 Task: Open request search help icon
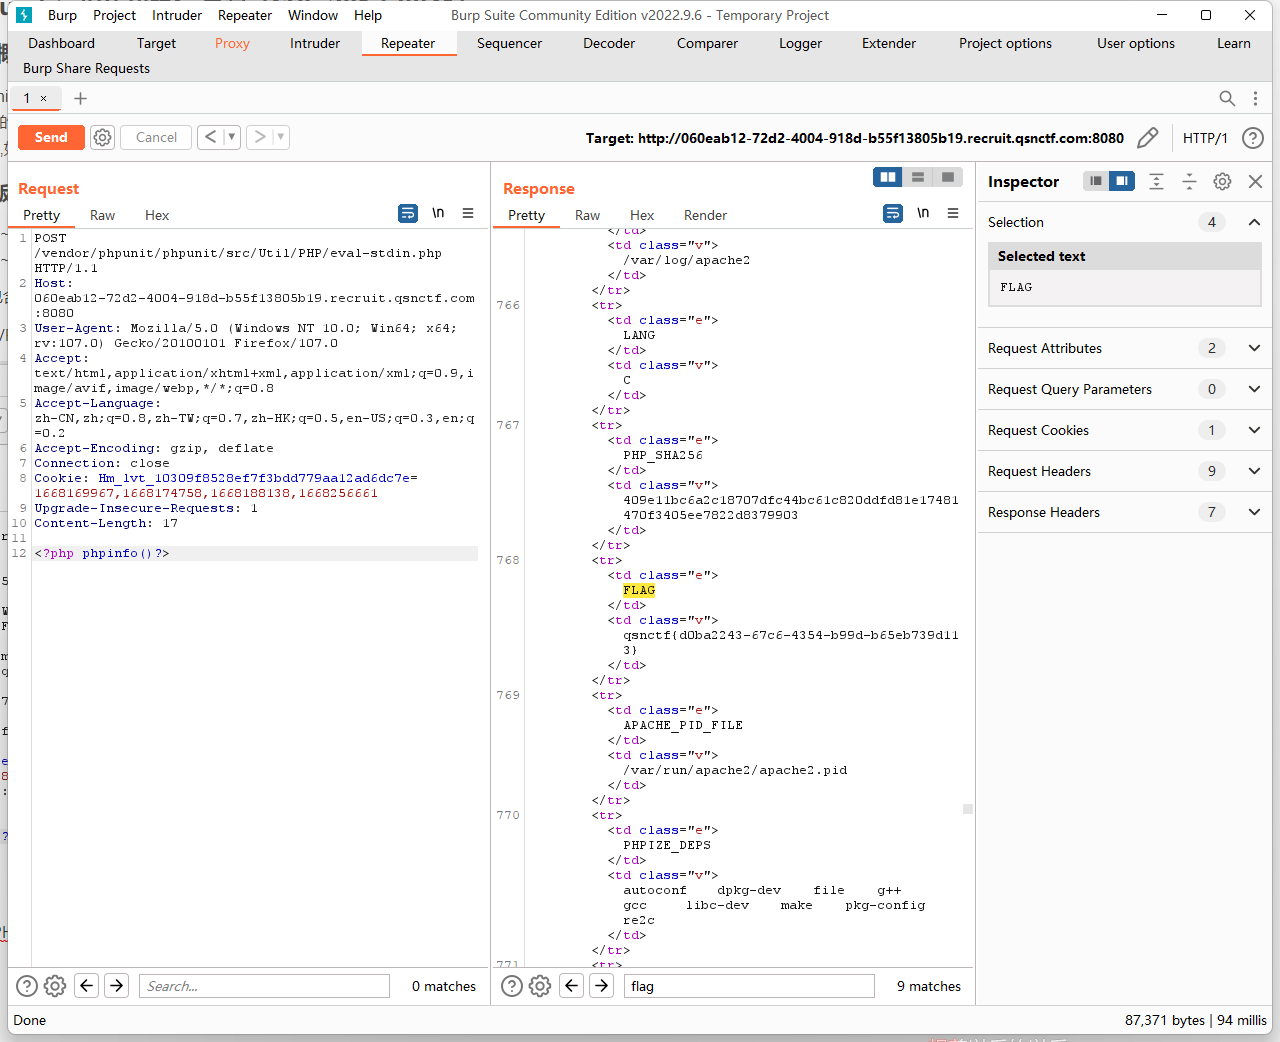[x=27, y=986]
